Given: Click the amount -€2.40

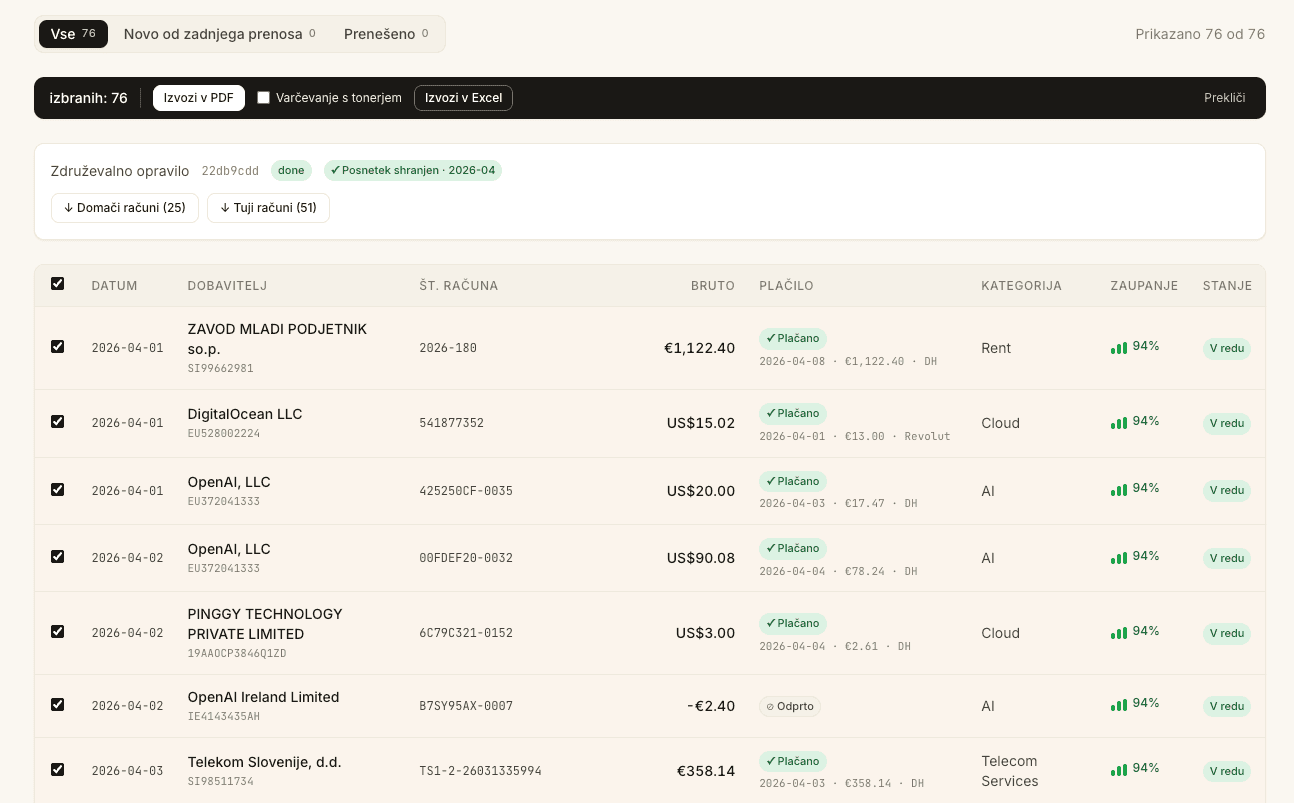Looking at the screenshot, I should pos(711,706).
